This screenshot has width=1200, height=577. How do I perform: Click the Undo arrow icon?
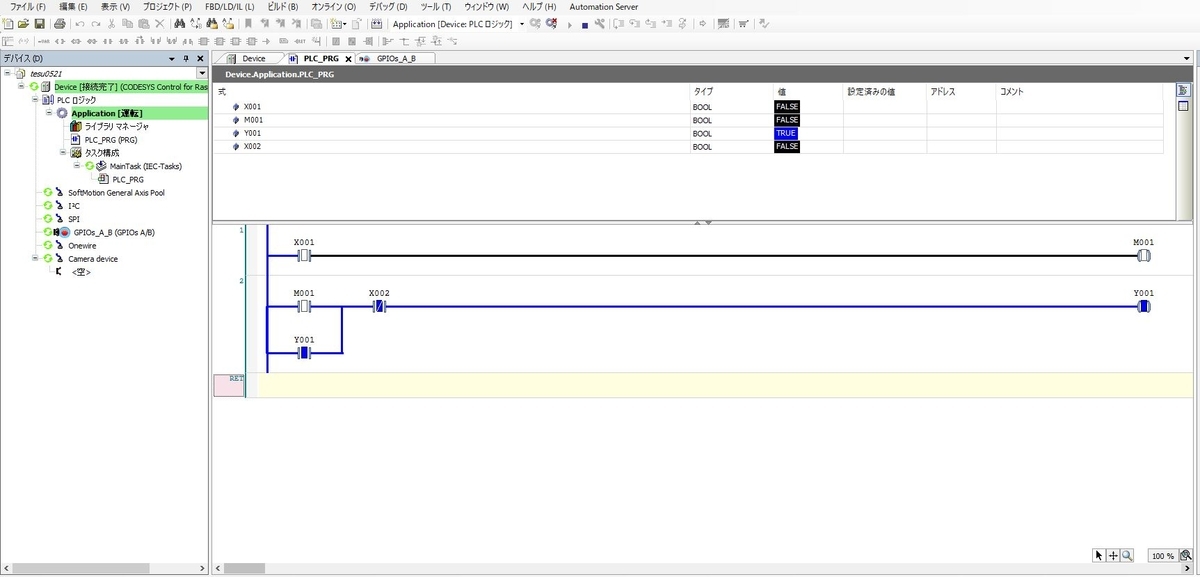pyautogui.click(x=80, y=23)
